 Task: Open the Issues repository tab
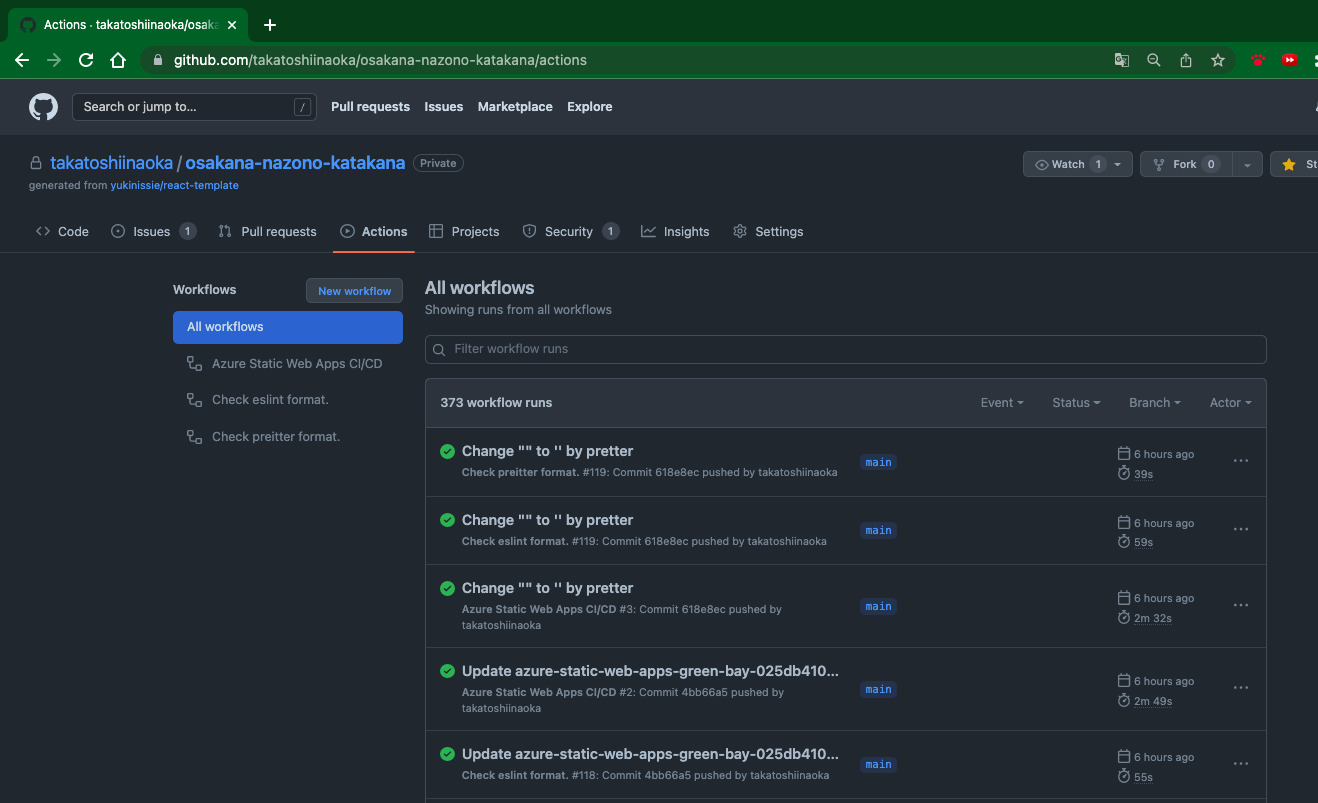click(153, 231)
